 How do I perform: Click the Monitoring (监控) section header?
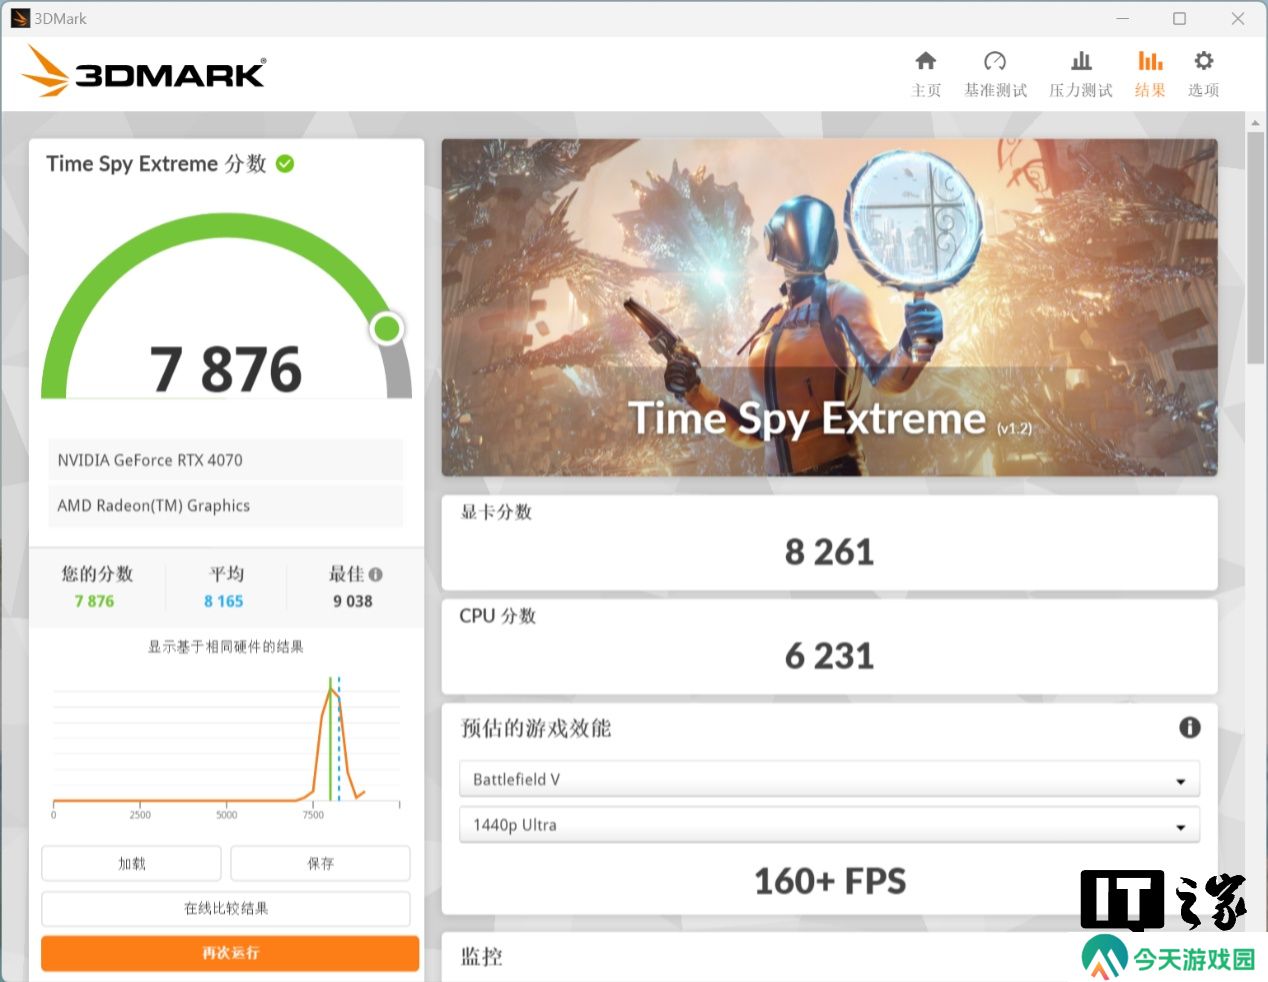pyautogui.click(x=481, y=957)
